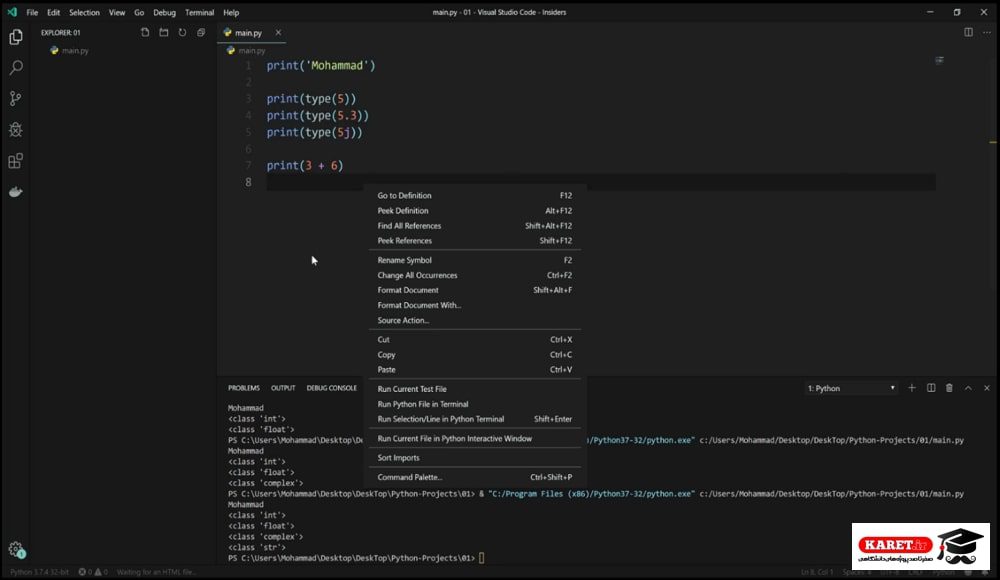The image size is (1000, 580).
Task: Choose Copy in context menu
Action: coord(474,355)
